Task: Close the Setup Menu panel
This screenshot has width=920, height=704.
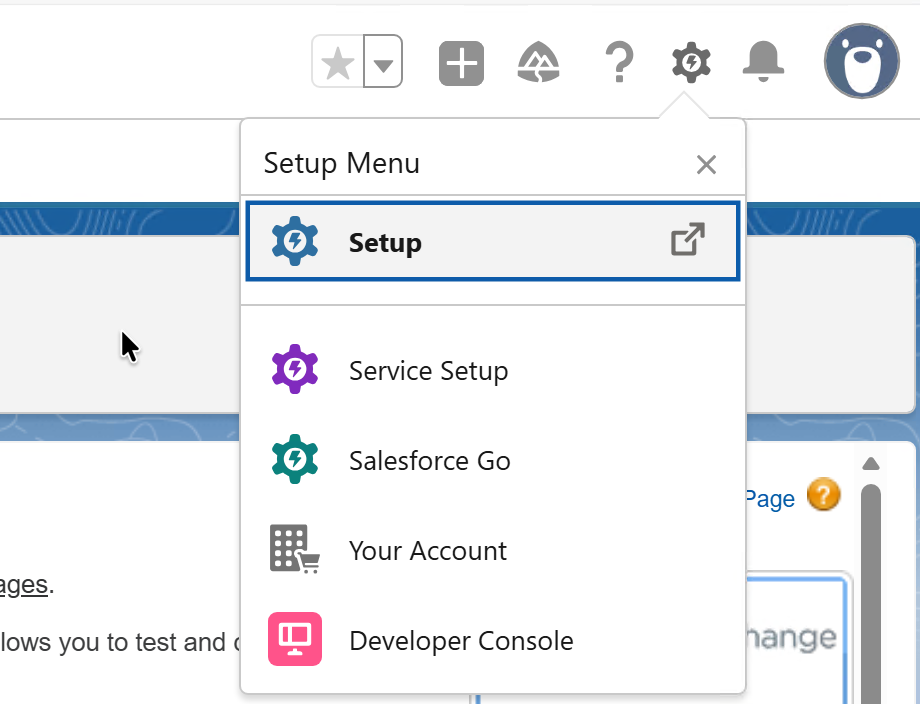Action: point(706,164)
